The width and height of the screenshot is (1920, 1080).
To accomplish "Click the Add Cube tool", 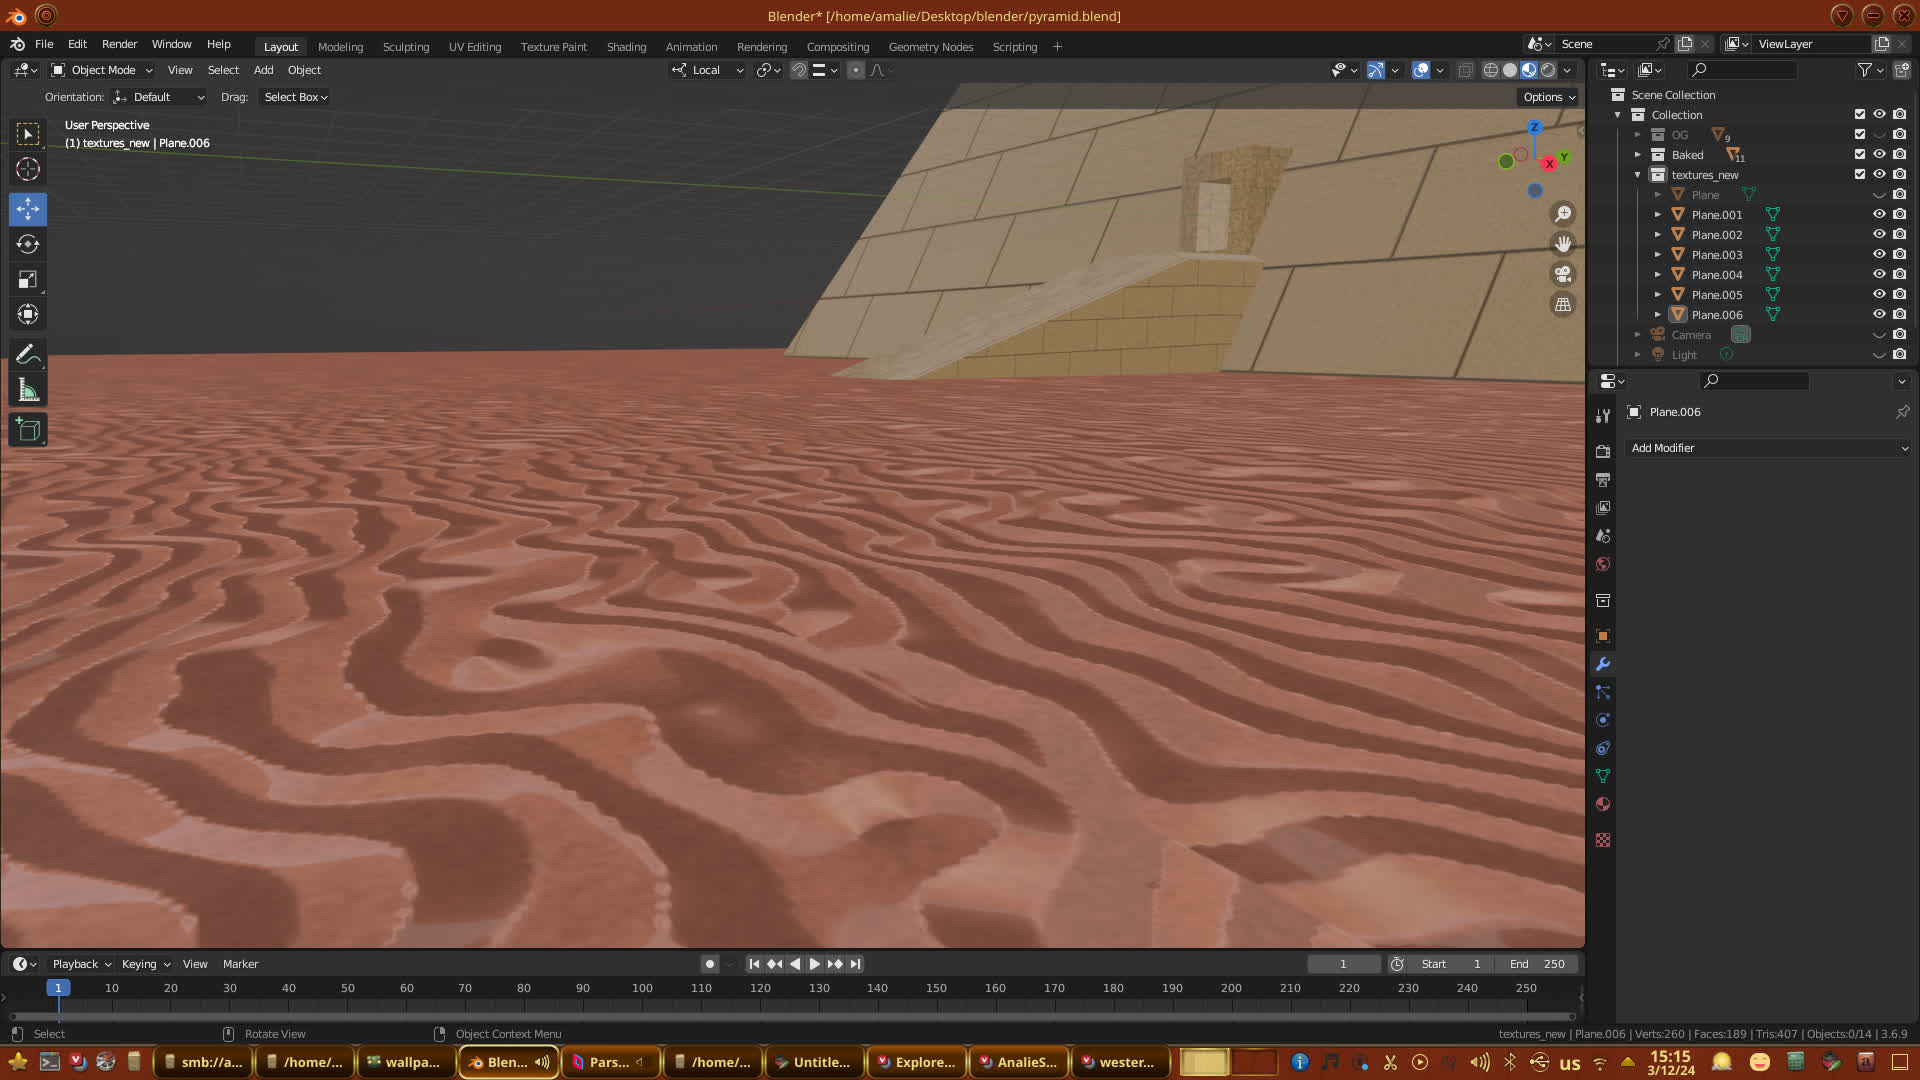I will coord(28,430).
